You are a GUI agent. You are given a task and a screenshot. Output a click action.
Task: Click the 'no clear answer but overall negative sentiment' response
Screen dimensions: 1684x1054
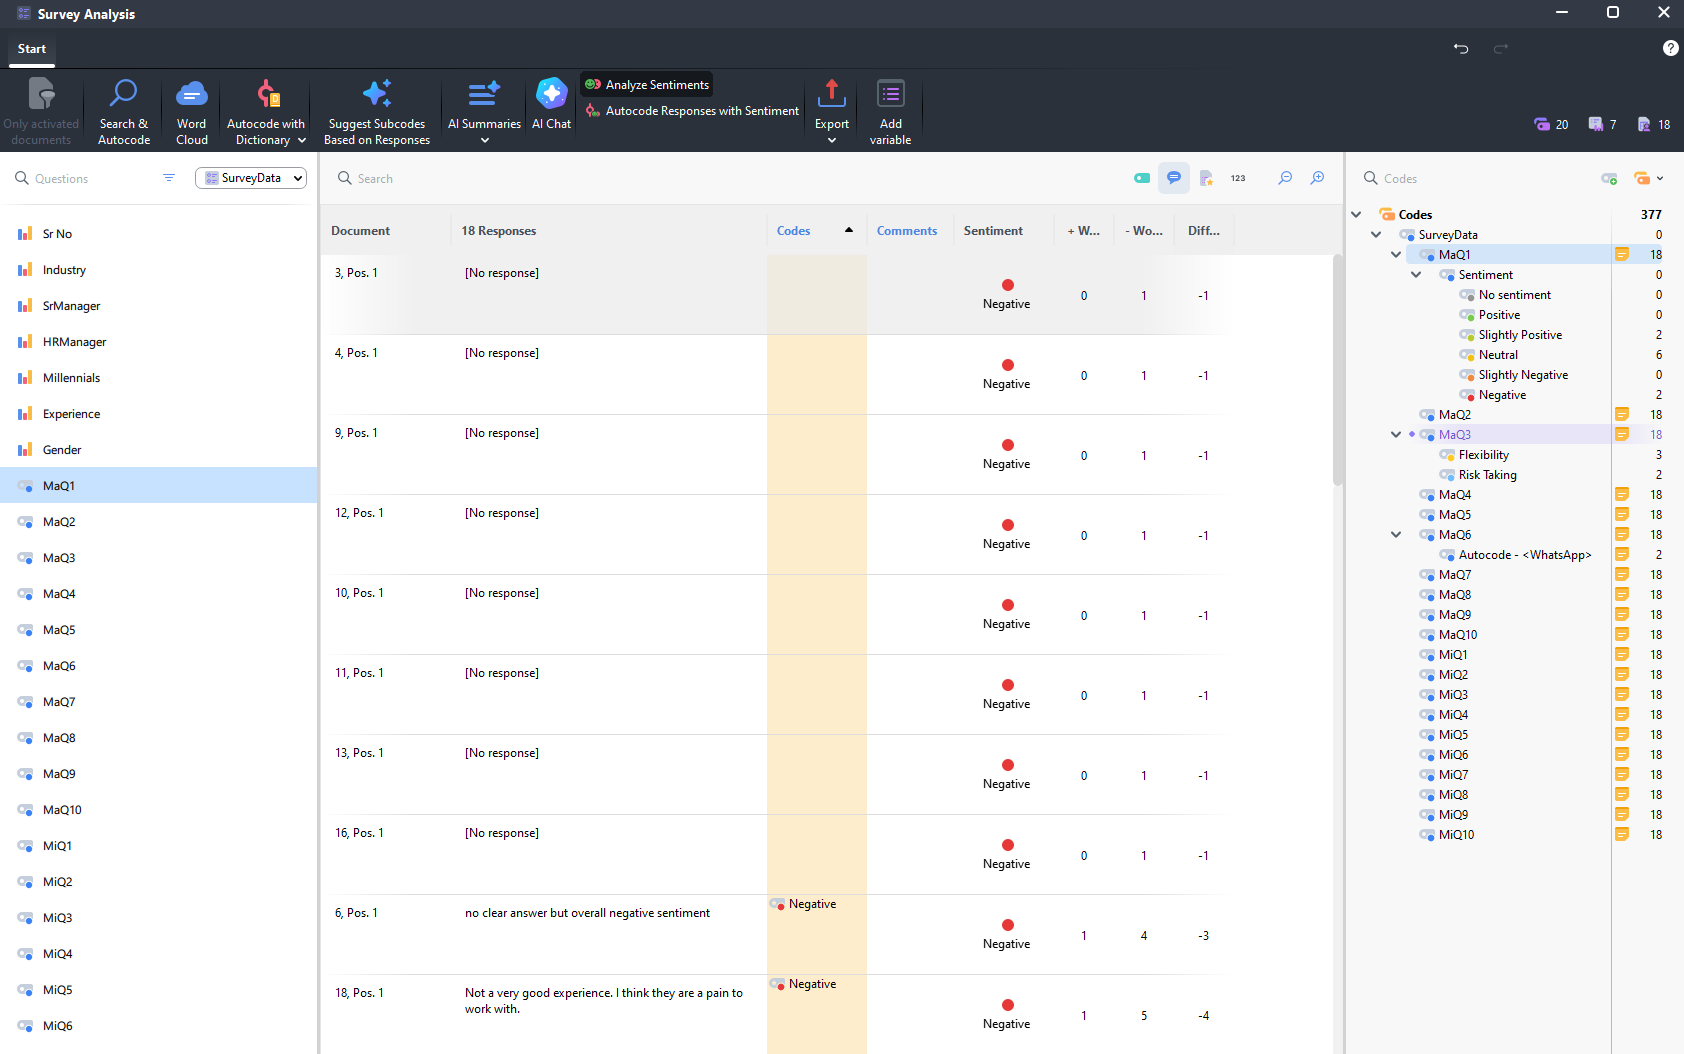tap(587, 913)
